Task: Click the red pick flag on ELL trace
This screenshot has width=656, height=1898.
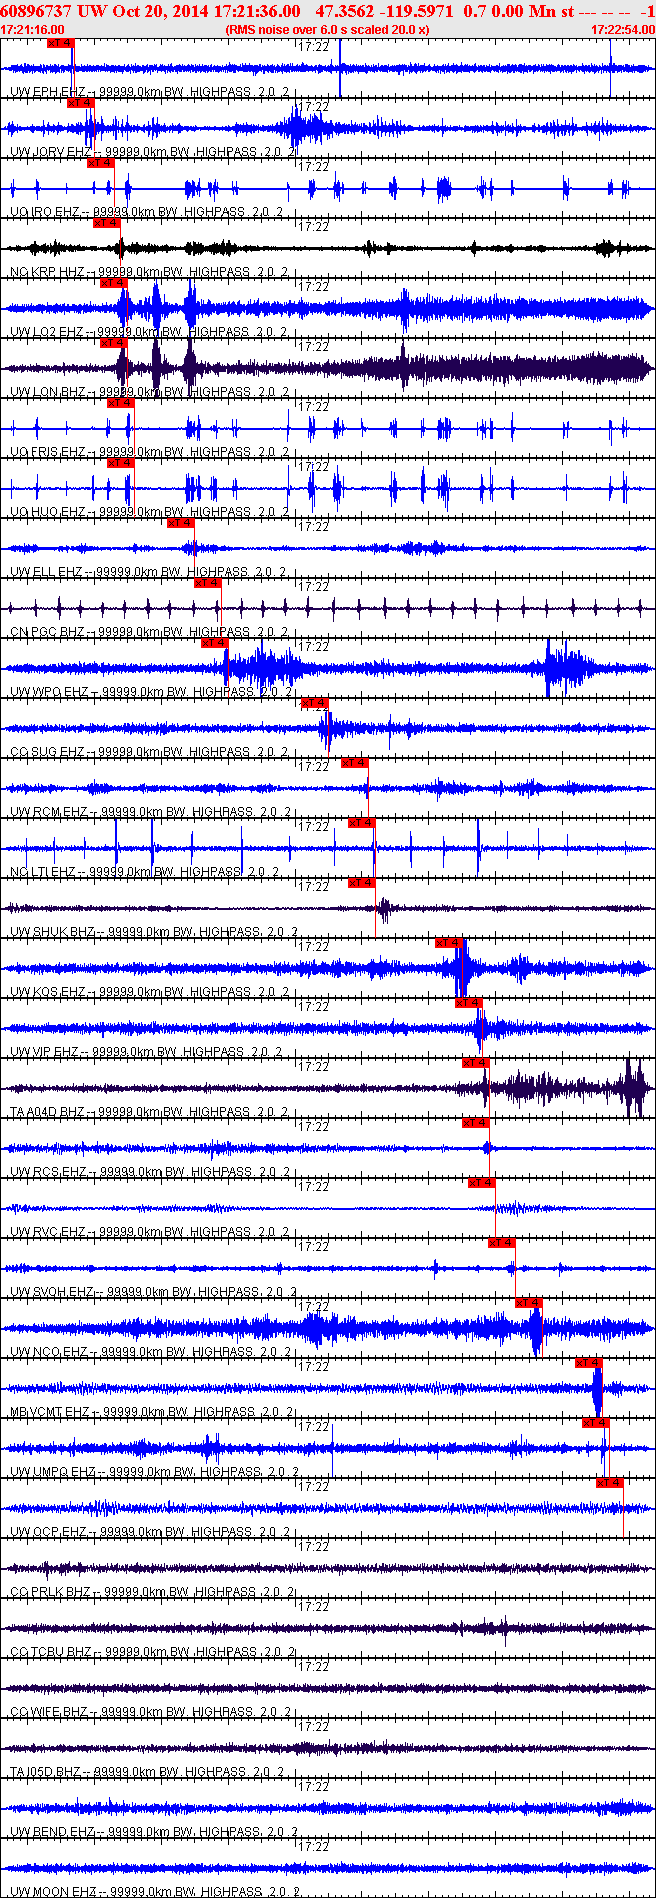Action: pos(180,523)
